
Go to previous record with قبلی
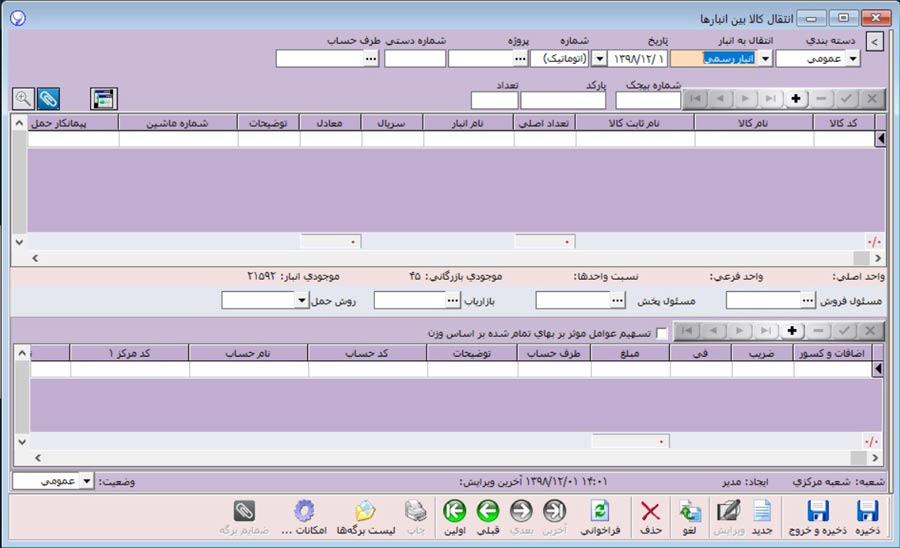(x=488, y=511)
